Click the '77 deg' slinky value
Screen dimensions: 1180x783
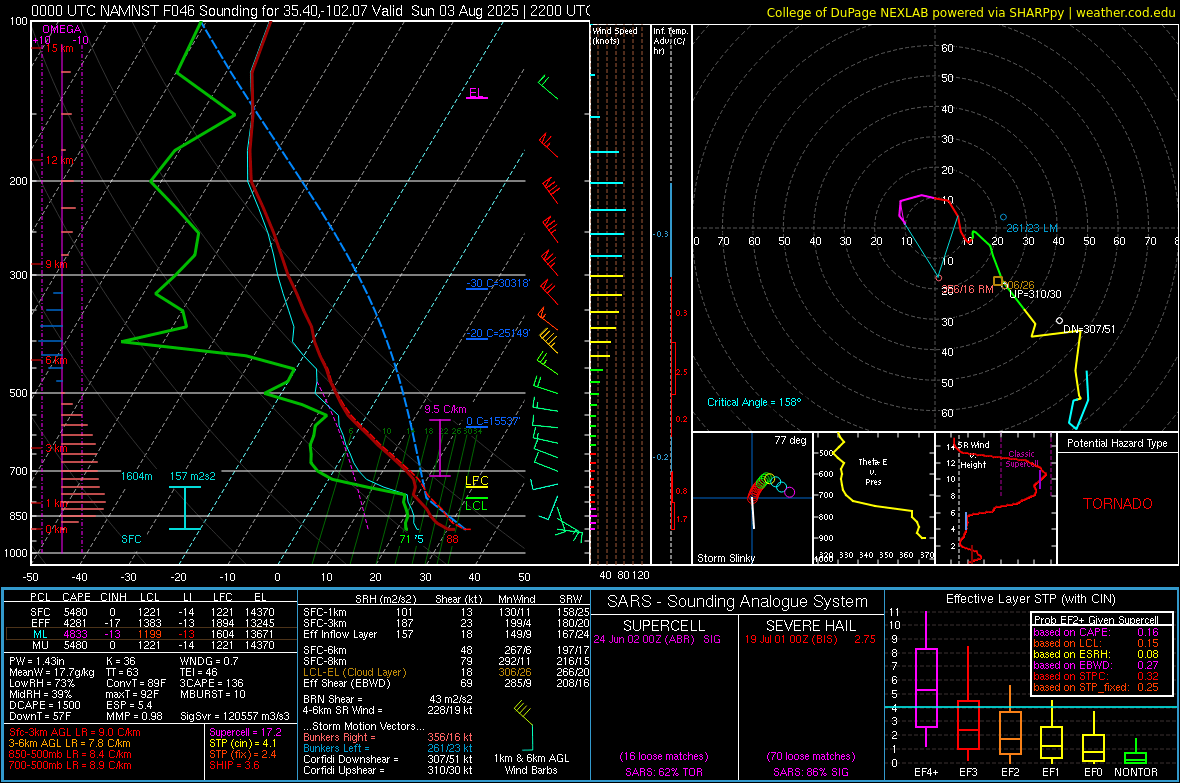coord(790,440)
